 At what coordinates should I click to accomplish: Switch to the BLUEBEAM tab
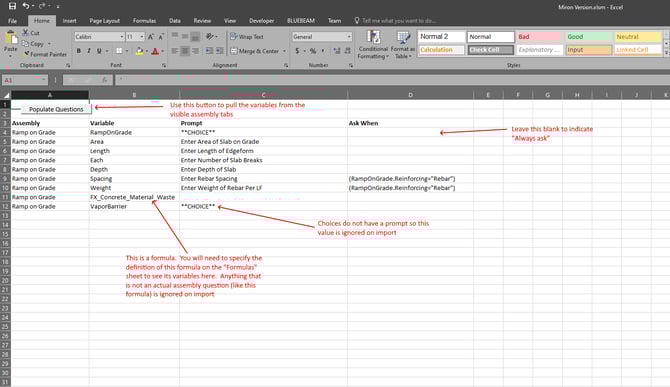pyautogui.click(x=301, y=21)
